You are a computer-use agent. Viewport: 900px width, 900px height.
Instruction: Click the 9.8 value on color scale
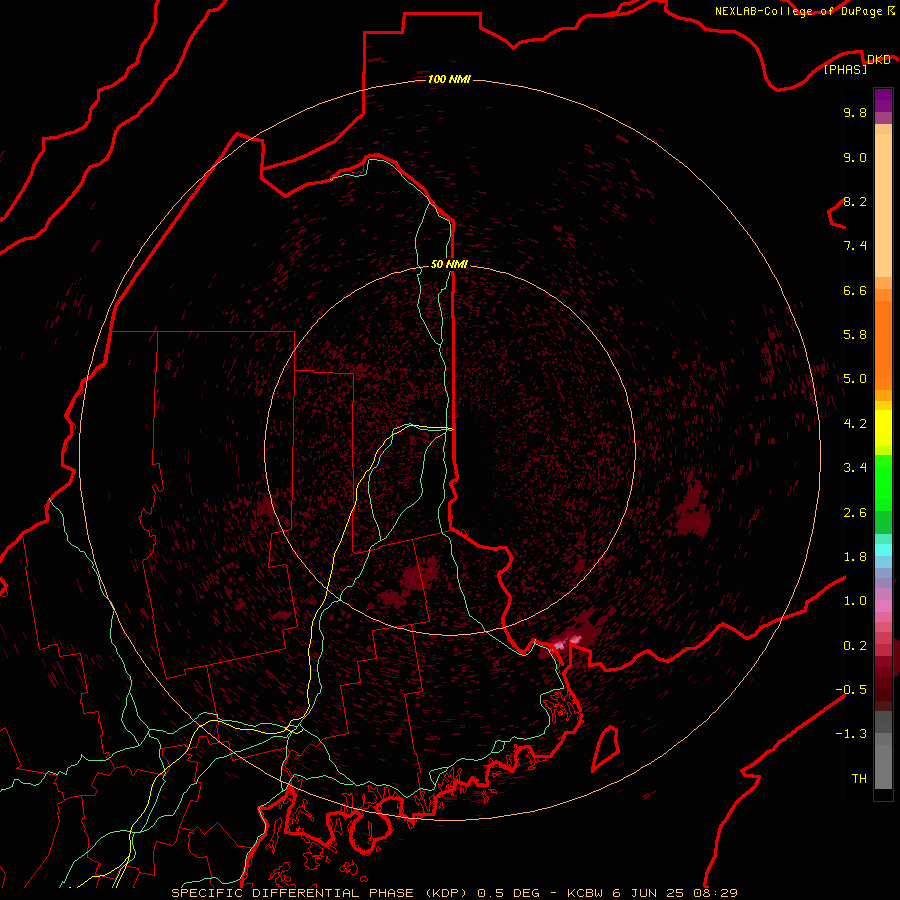coord(855,112)
